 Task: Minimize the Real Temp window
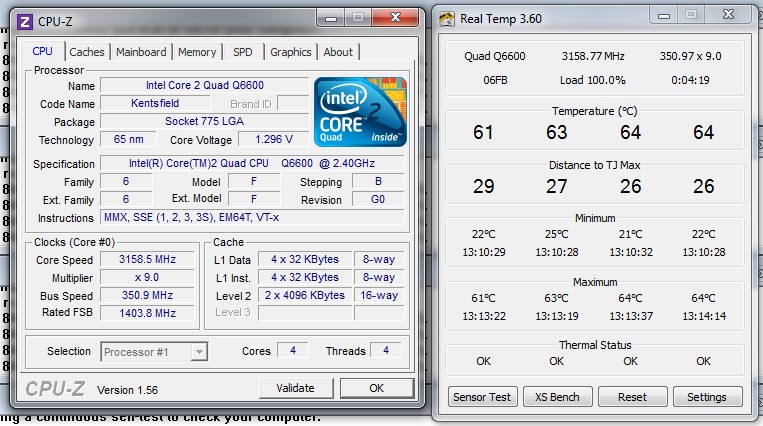click(664, 15)
